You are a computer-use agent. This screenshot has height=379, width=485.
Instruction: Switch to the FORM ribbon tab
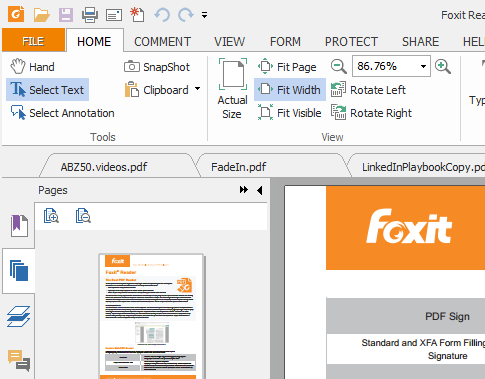pos(285,42)
